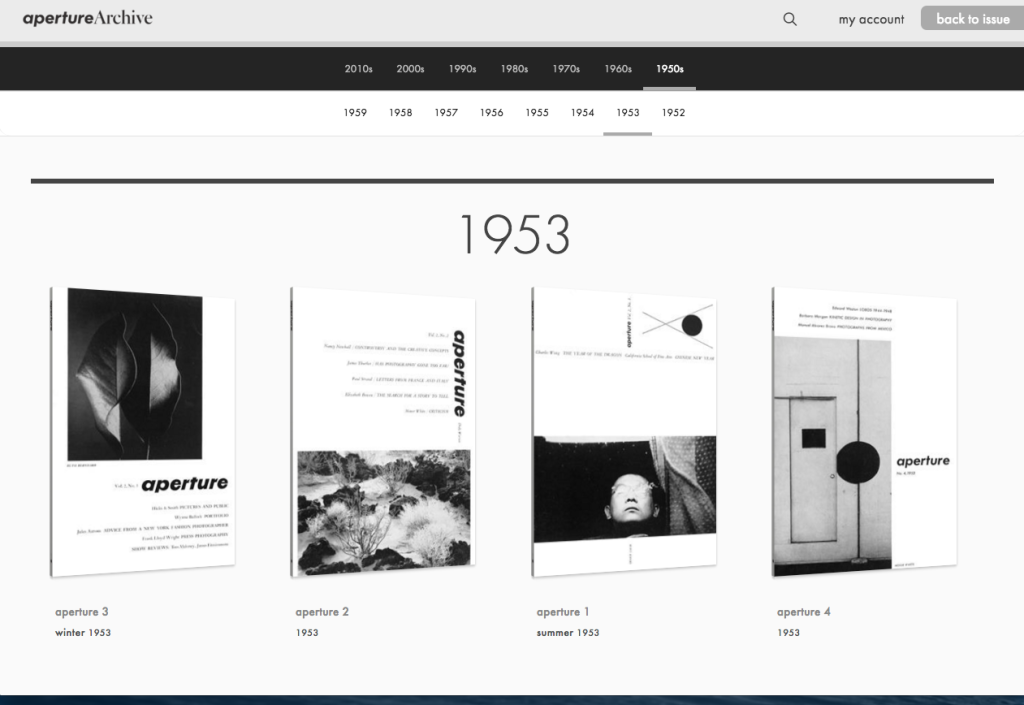Click '1953' date under aperture 2
This screenshot has width=1024, height=705.
pyautogui.click(x=307, y=633)
